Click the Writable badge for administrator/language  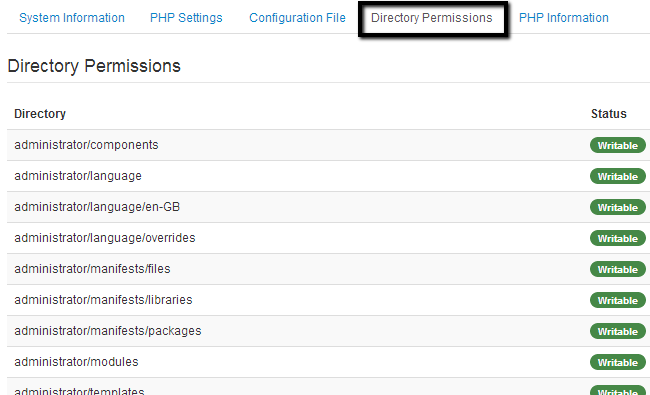tap(618, 177)
